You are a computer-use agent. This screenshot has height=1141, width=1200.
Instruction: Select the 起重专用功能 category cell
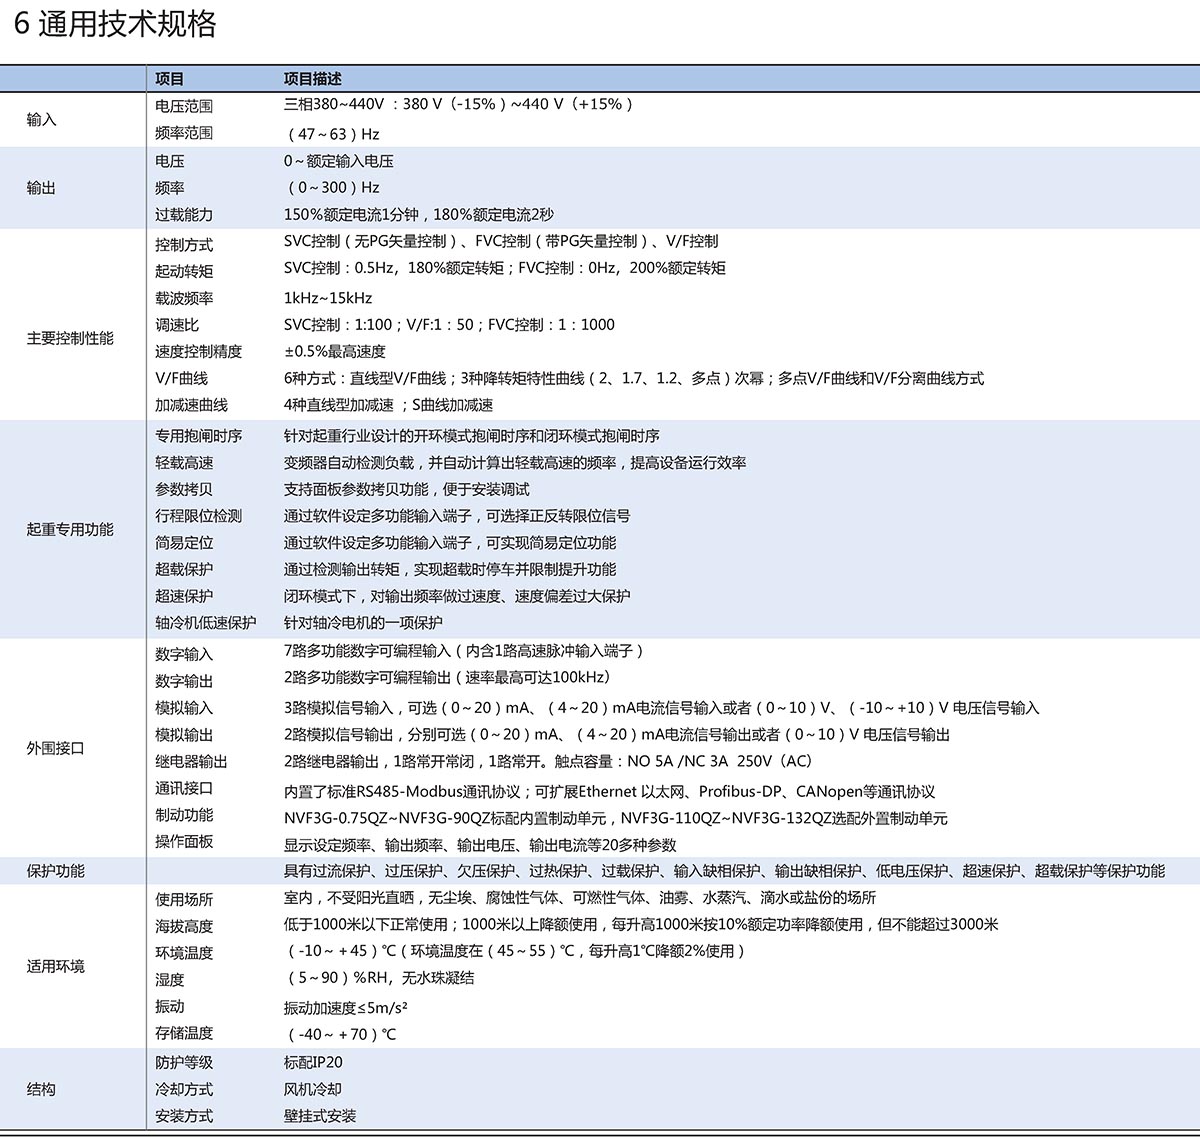point(70,530)
